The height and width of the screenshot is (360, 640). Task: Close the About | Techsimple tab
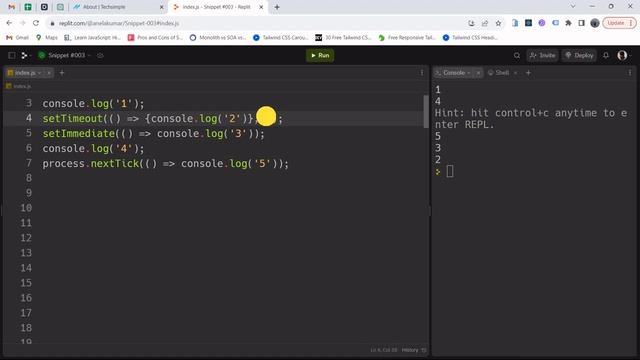coord(161,7)
